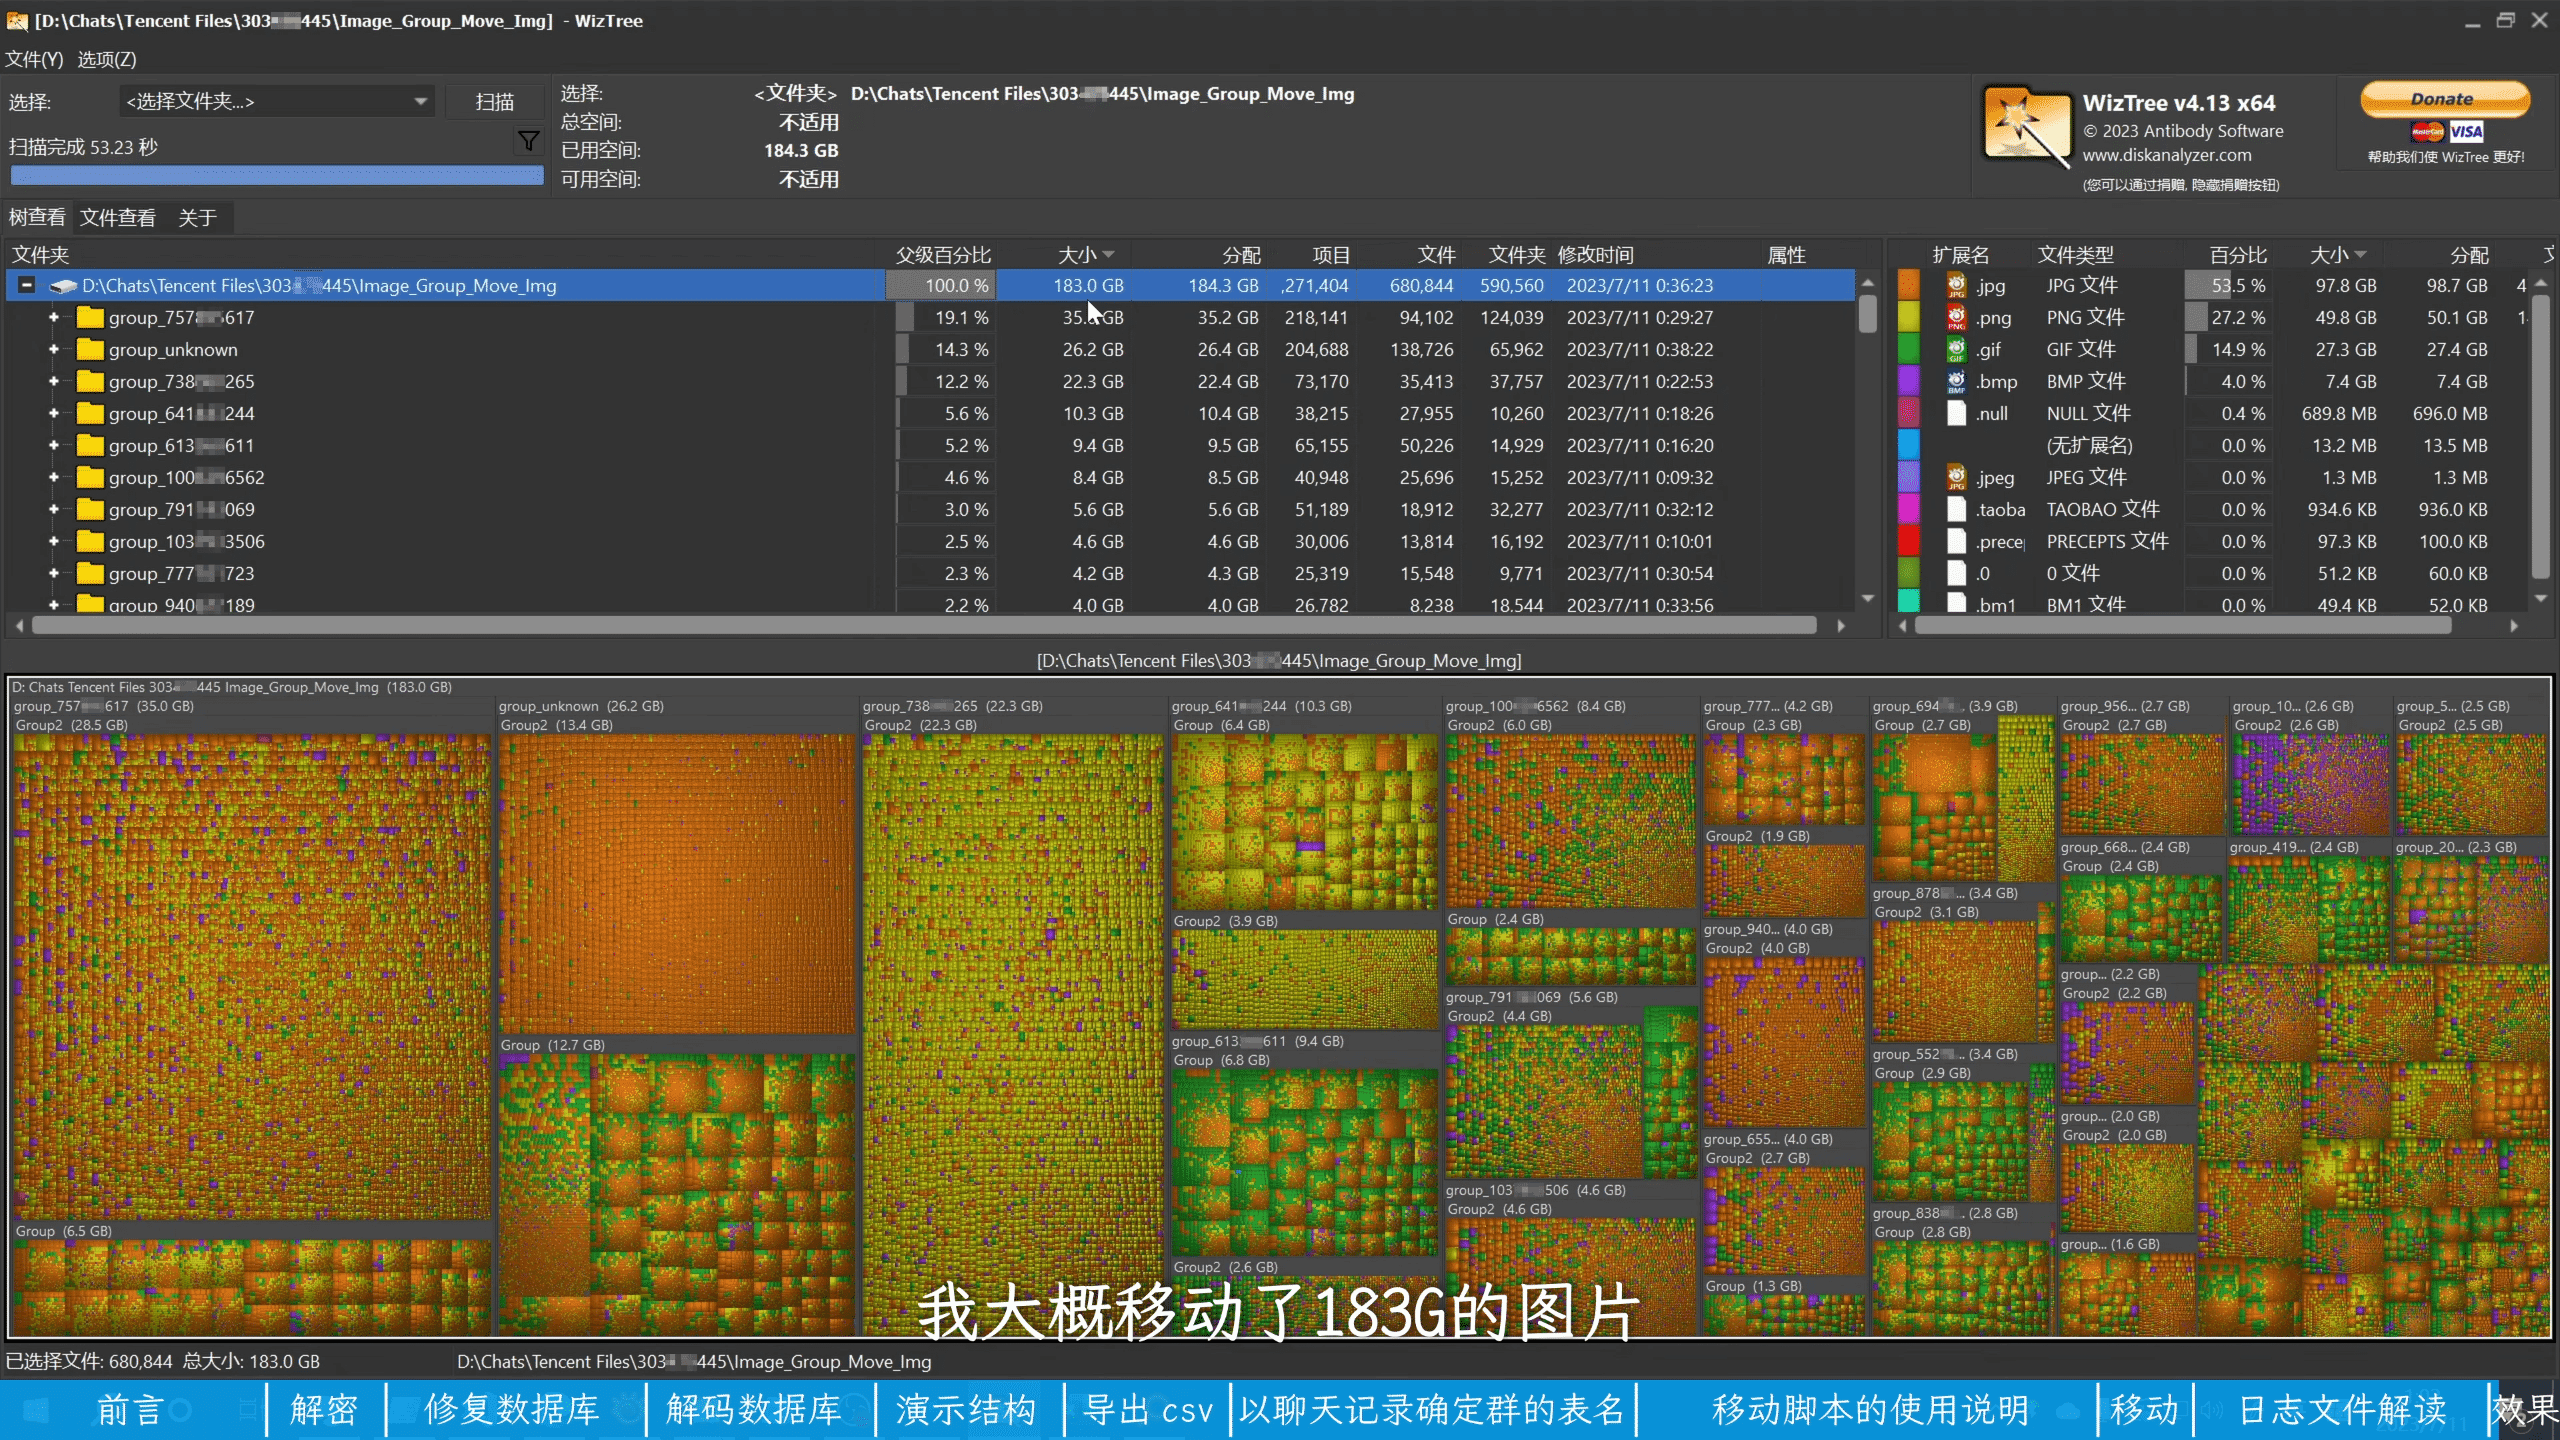Click the group_unknown folder icon
The image size is (2560, 1440).
point(91,350)
